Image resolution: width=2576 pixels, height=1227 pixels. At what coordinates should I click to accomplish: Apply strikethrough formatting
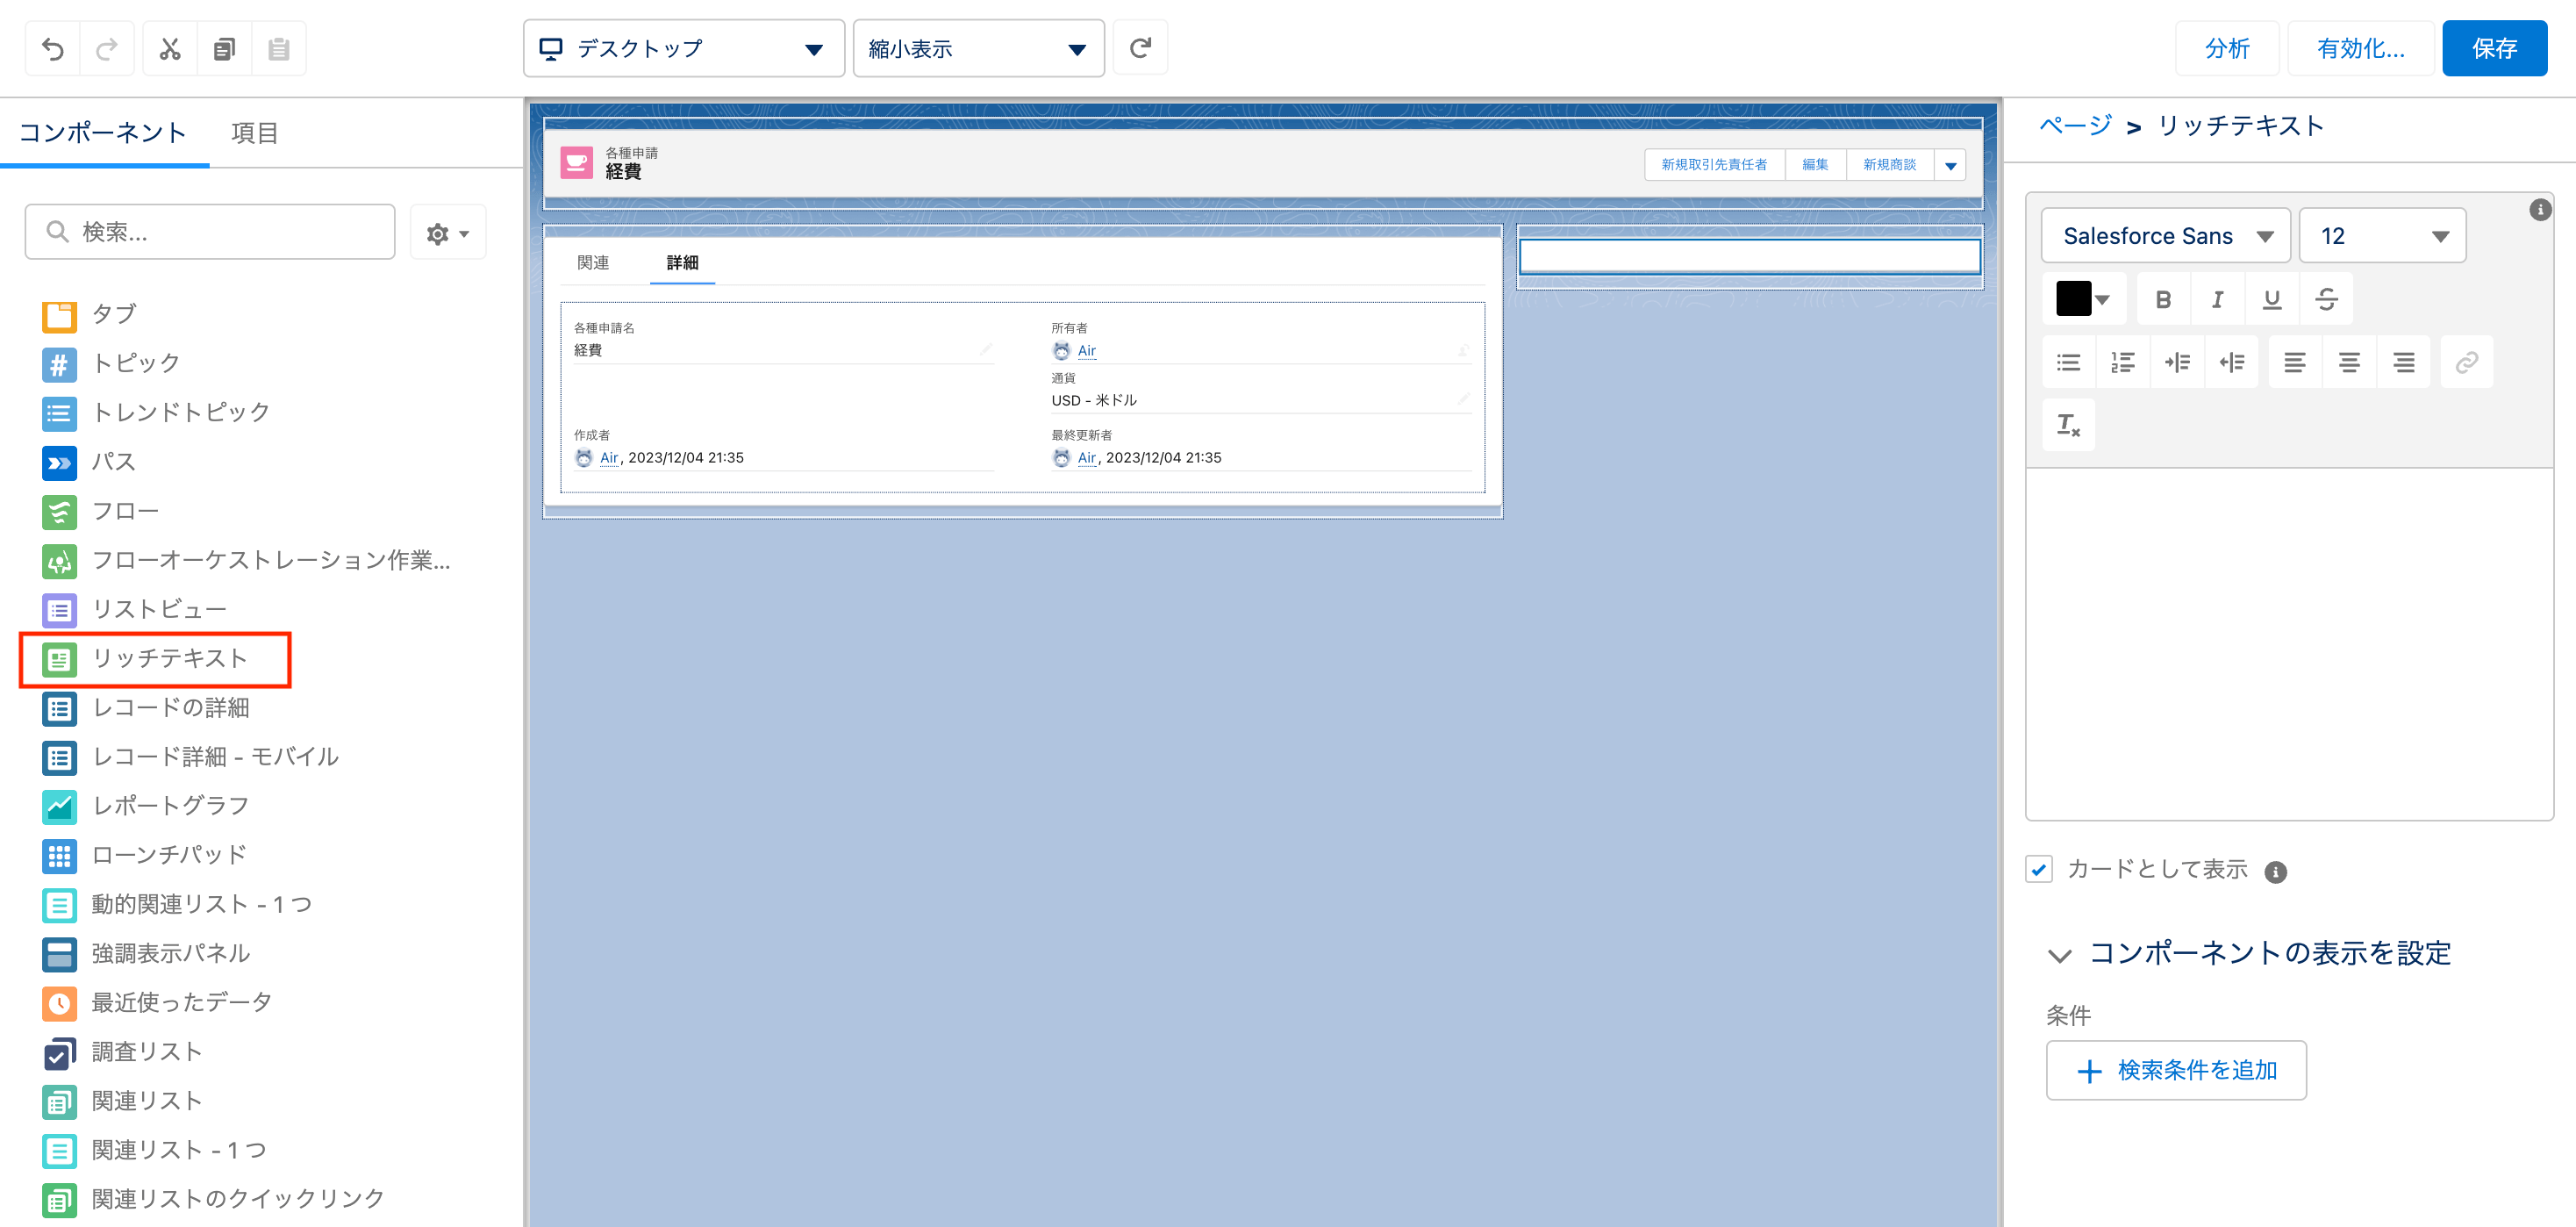(2326, 299)
